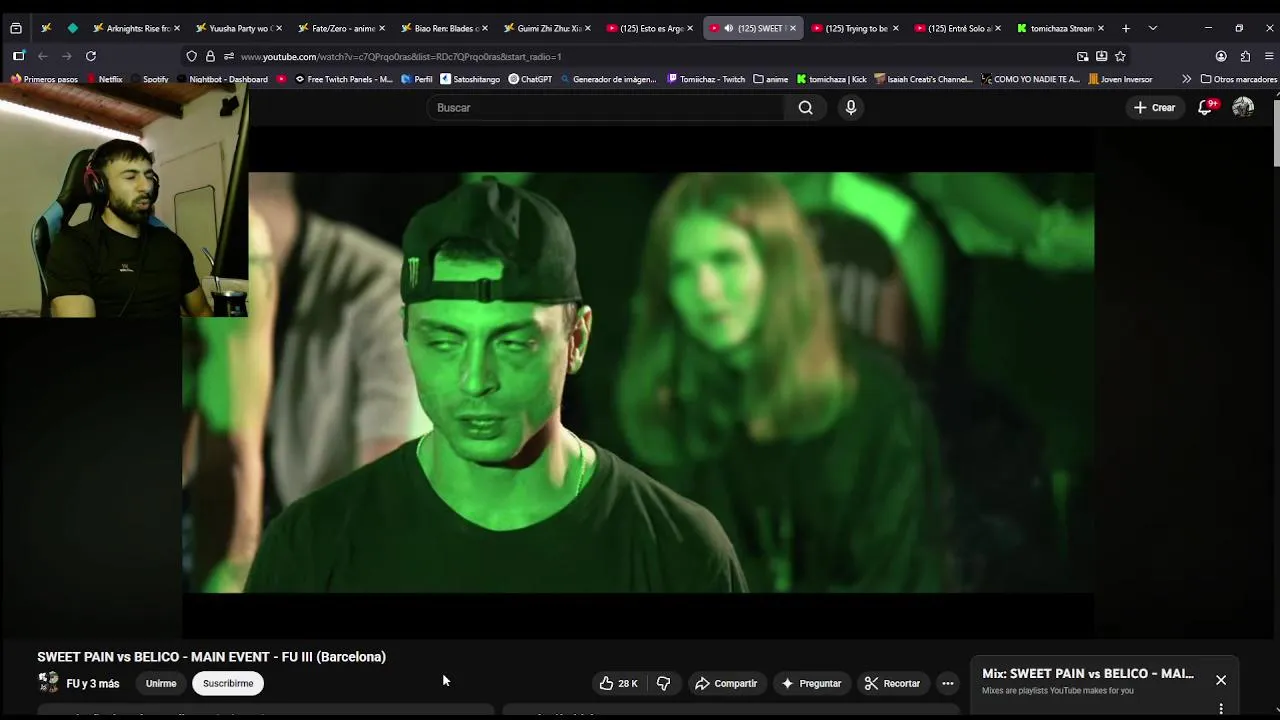Expand list all tabs chevron
1280x720 pixels.
(x=1152, y=28)
